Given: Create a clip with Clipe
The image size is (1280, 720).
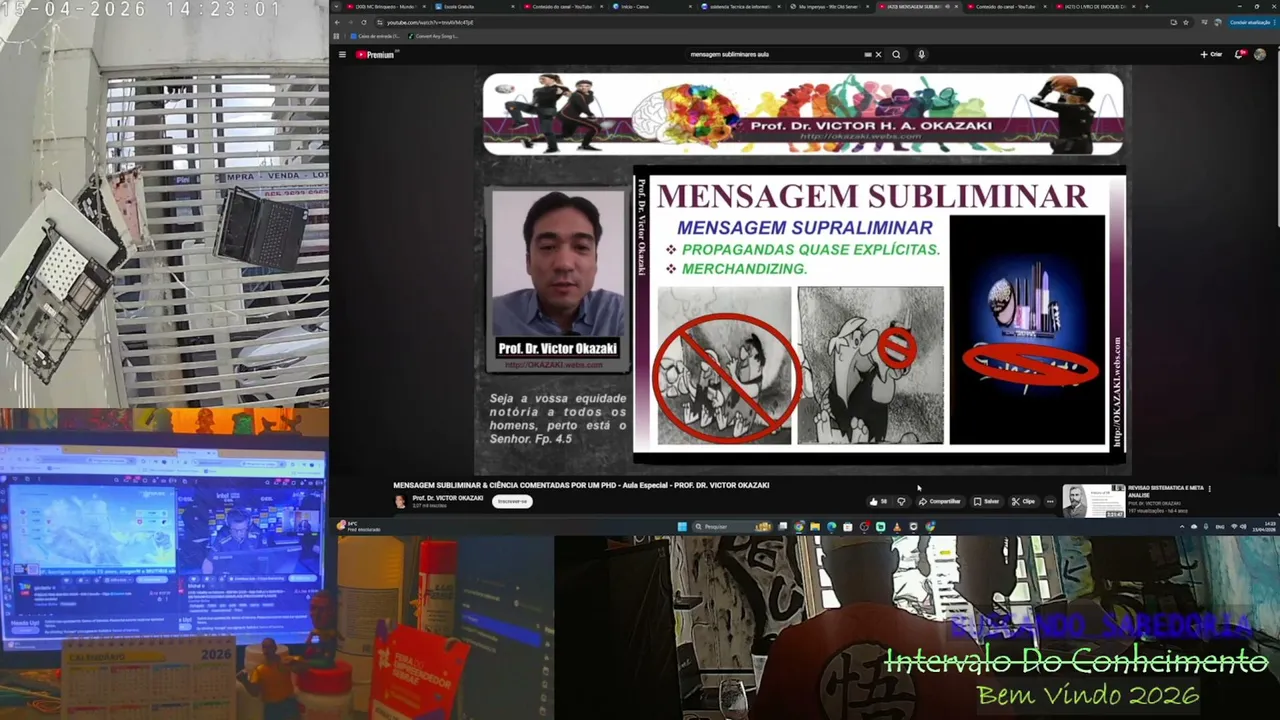Looking at the screenshot, I should [1023, 502].
